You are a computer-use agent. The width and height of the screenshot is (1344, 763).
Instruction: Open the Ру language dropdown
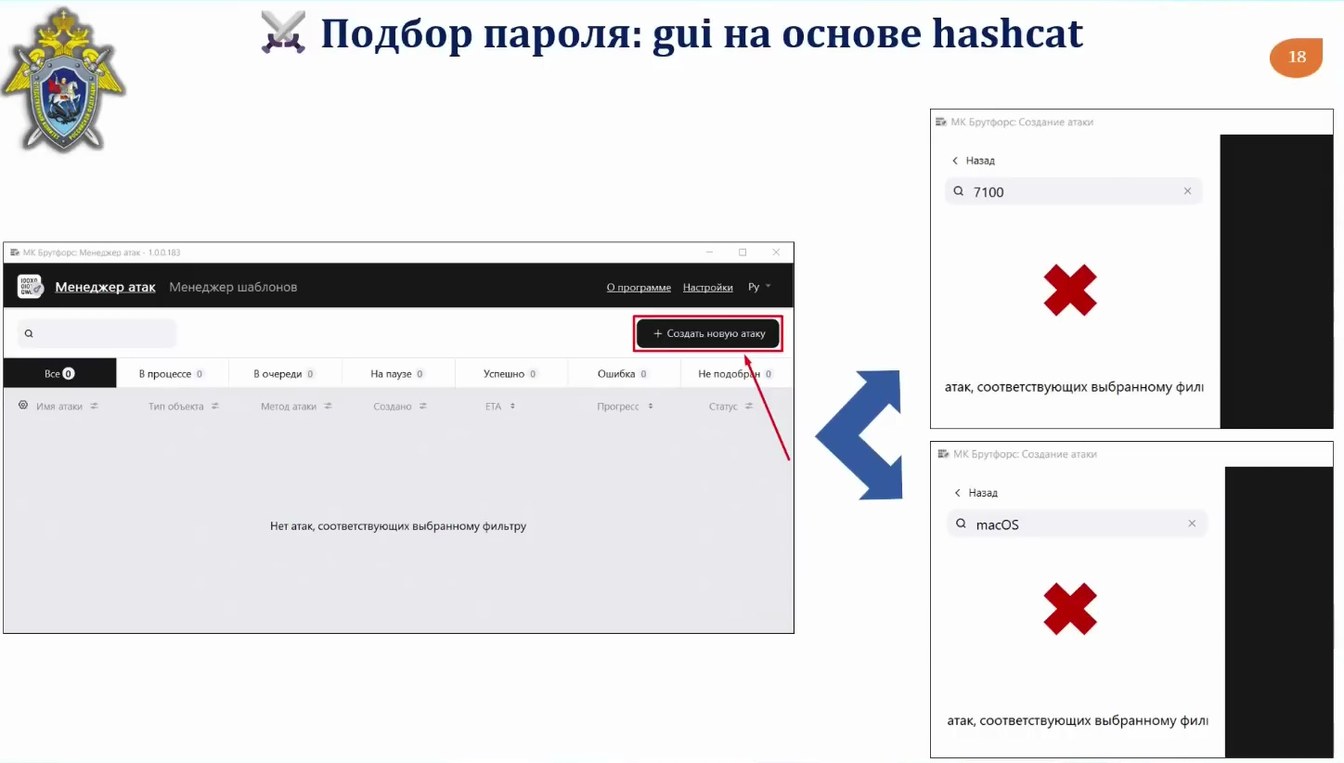pos(760,287)
